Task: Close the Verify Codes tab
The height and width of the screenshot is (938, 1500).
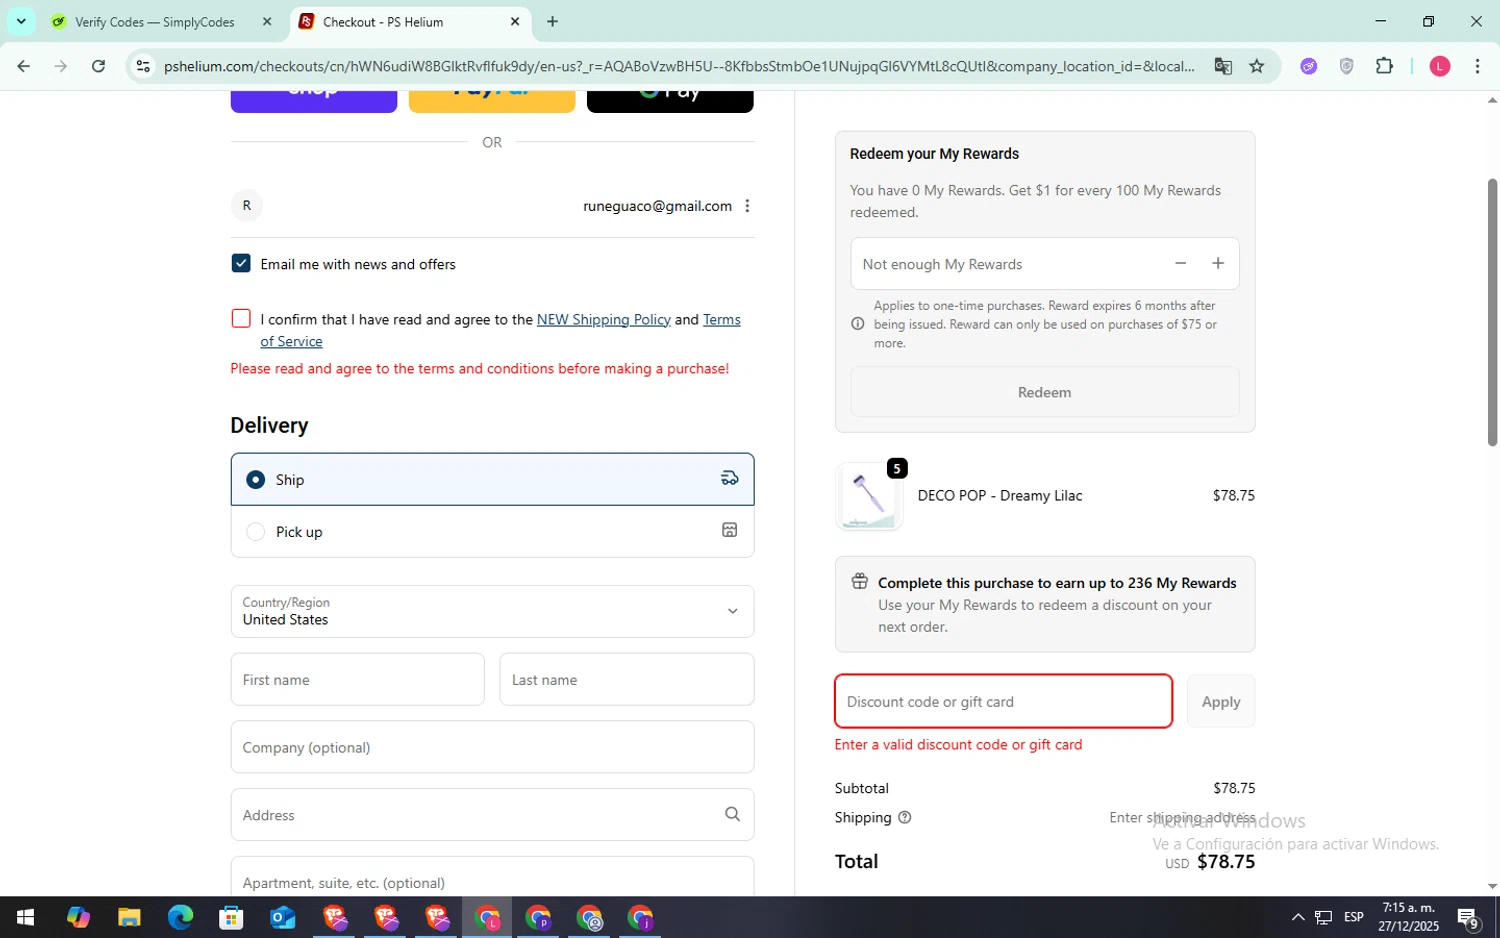Action: point(267,21)
